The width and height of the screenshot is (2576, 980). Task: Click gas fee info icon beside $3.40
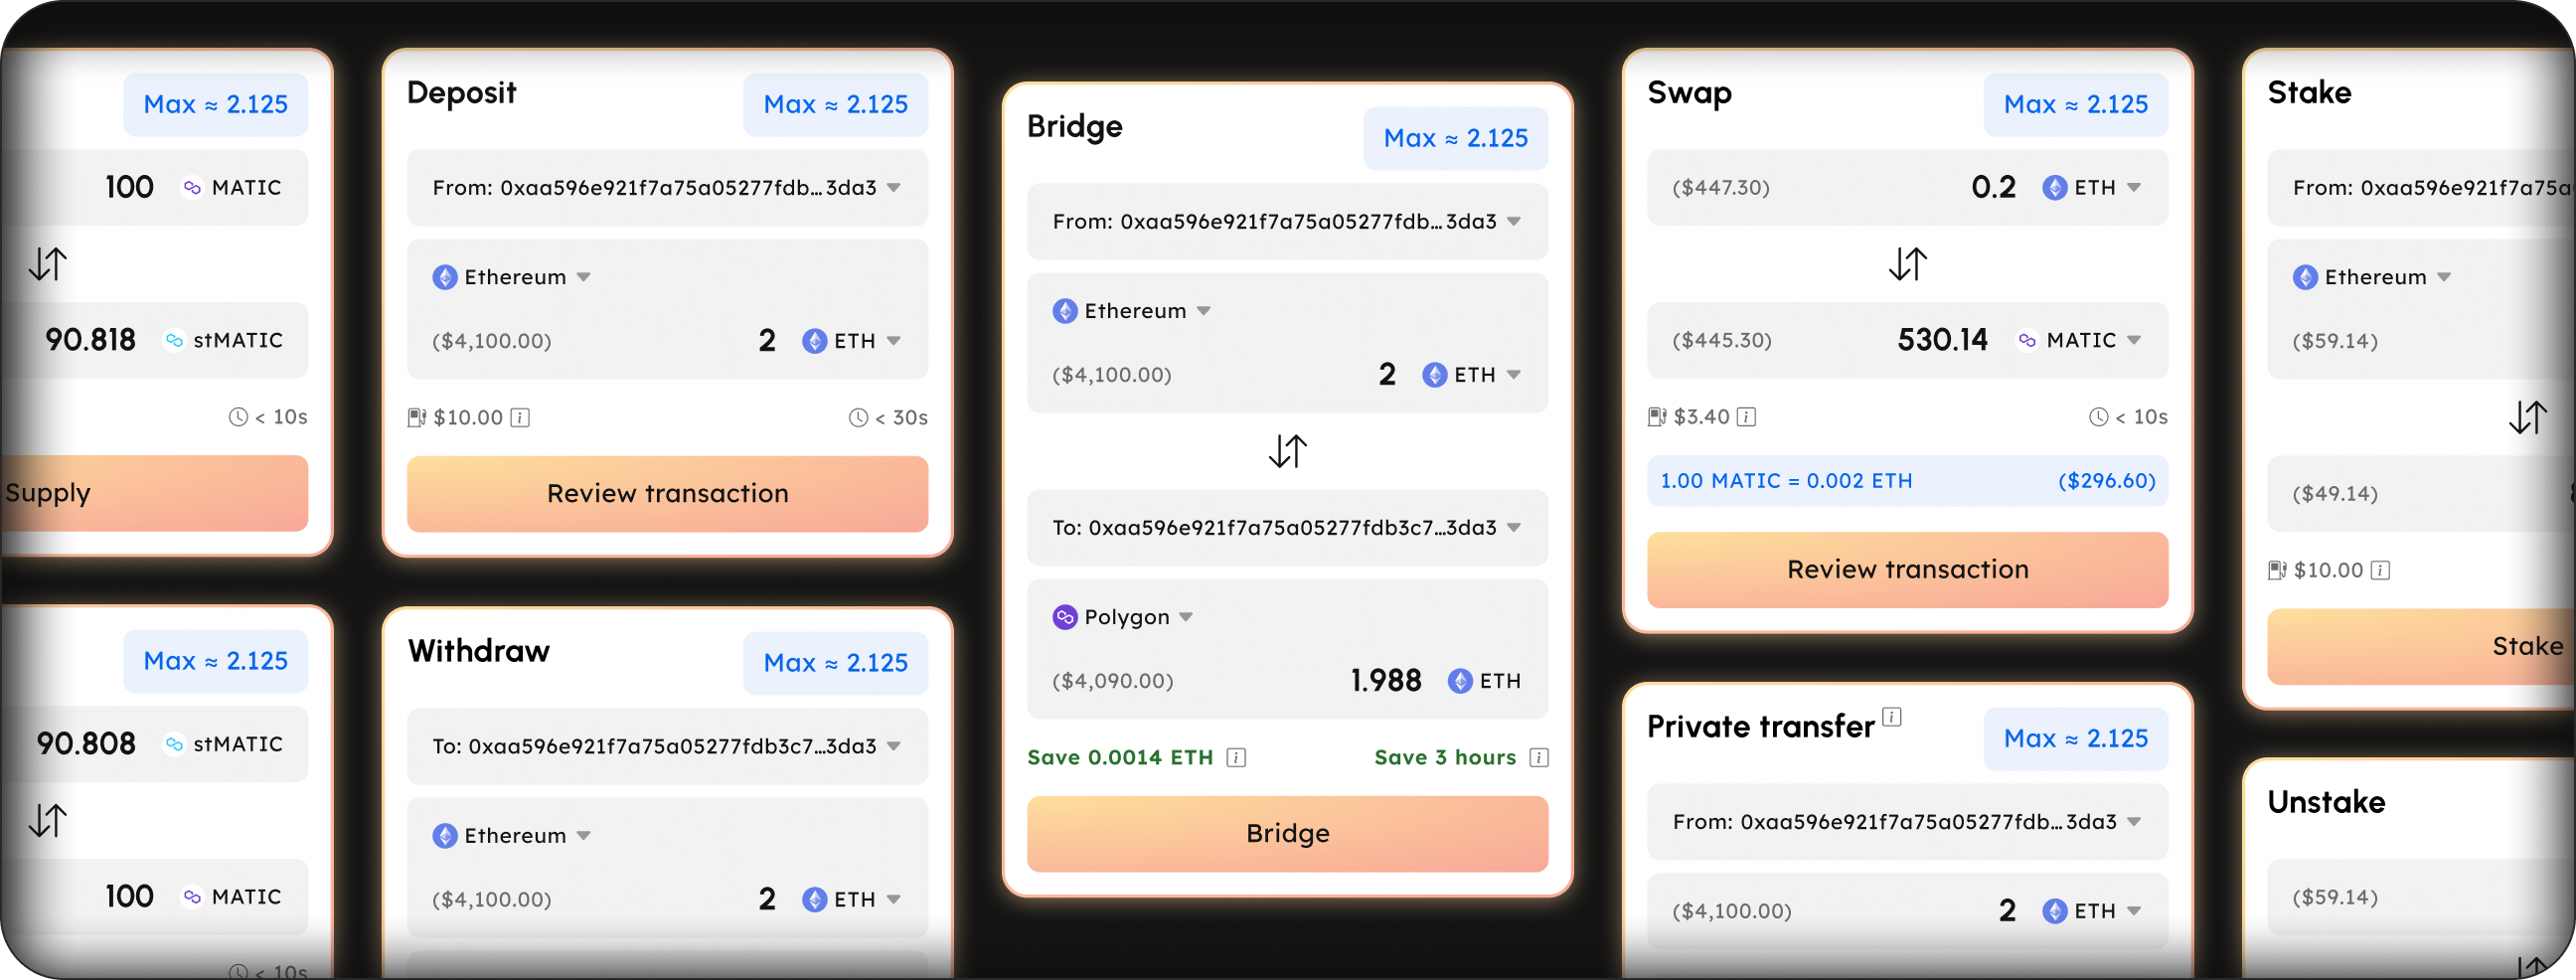1746,417
